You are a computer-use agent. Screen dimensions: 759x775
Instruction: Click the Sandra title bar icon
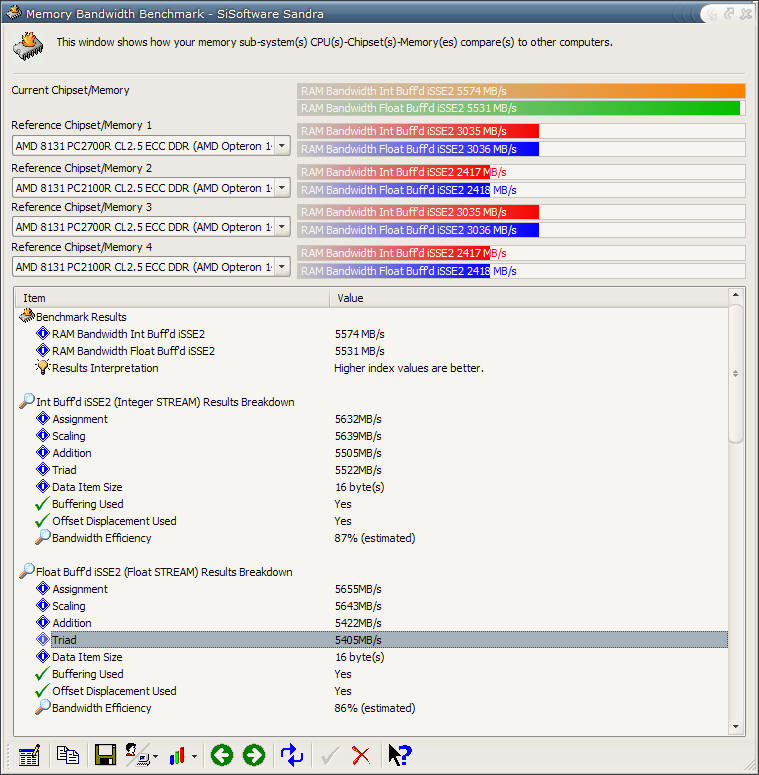coord(13,12)
